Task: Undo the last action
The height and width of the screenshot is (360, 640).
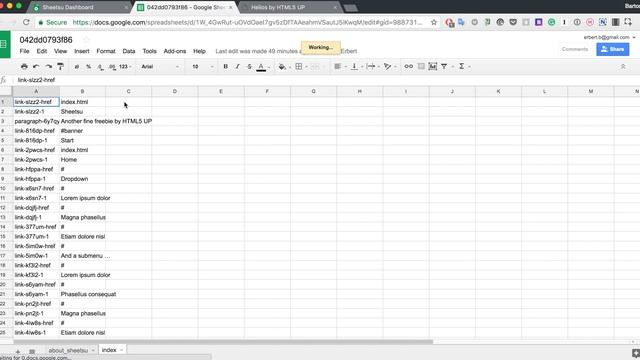Action: click(x=36, y=67)
